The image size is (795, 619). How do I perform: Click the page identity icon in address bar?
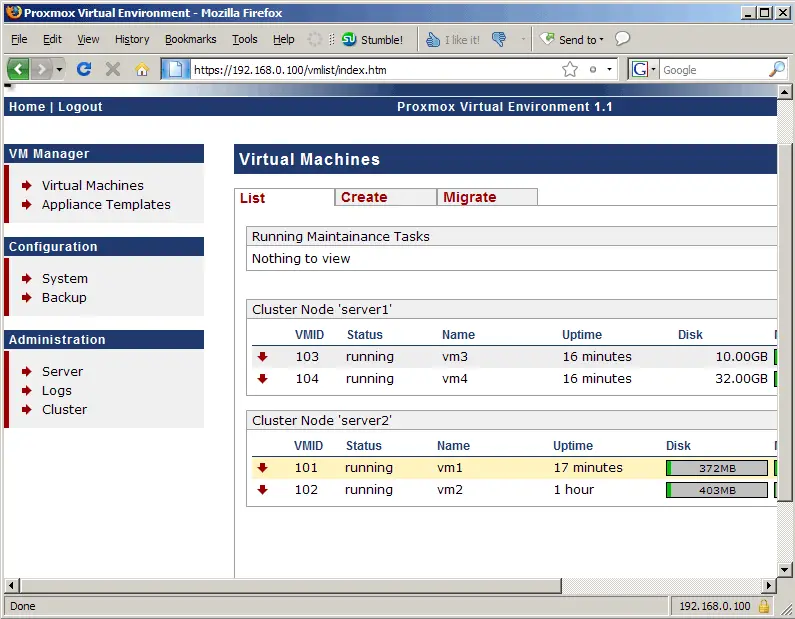(x=175, y=69)
